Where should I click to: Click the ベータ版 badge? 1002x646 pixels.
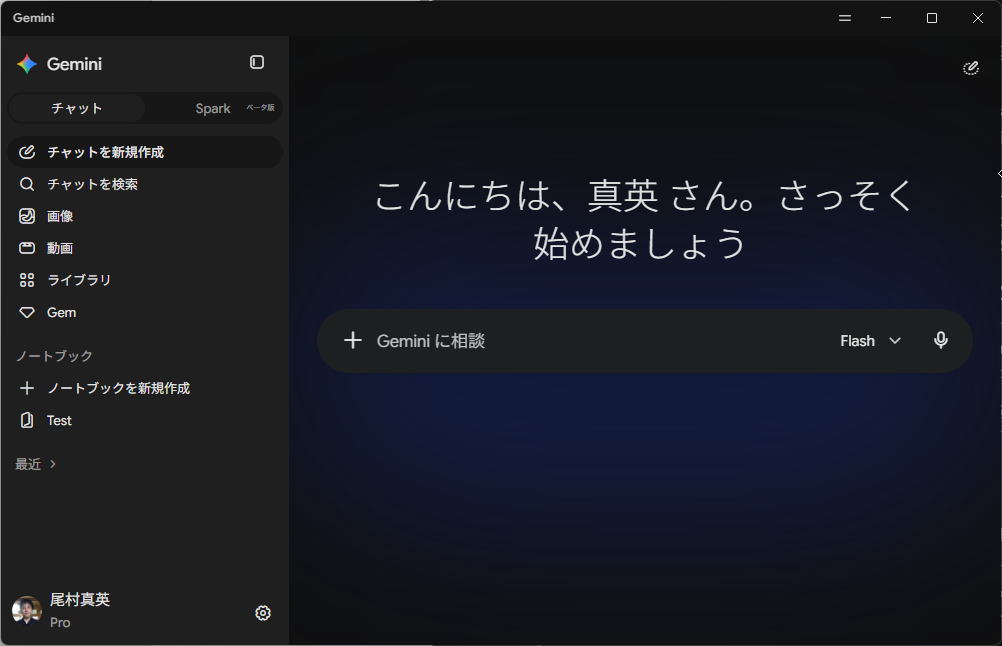pos(261,107)
